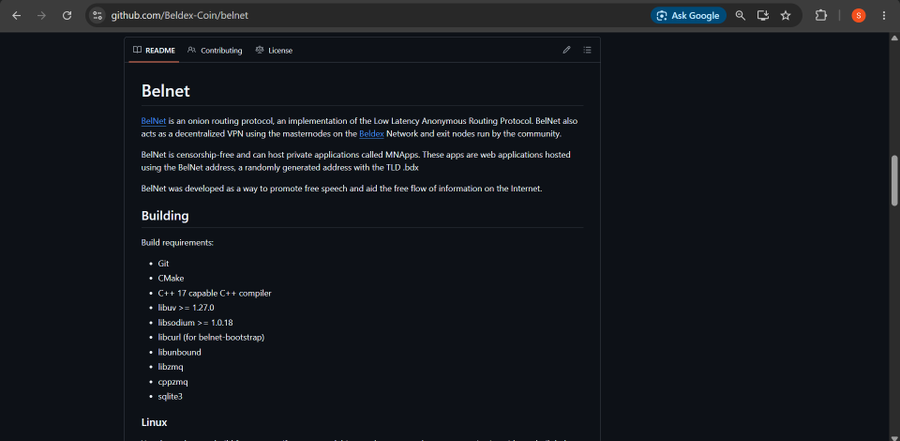Click the Linux subsection heading

tap(154, 422)
